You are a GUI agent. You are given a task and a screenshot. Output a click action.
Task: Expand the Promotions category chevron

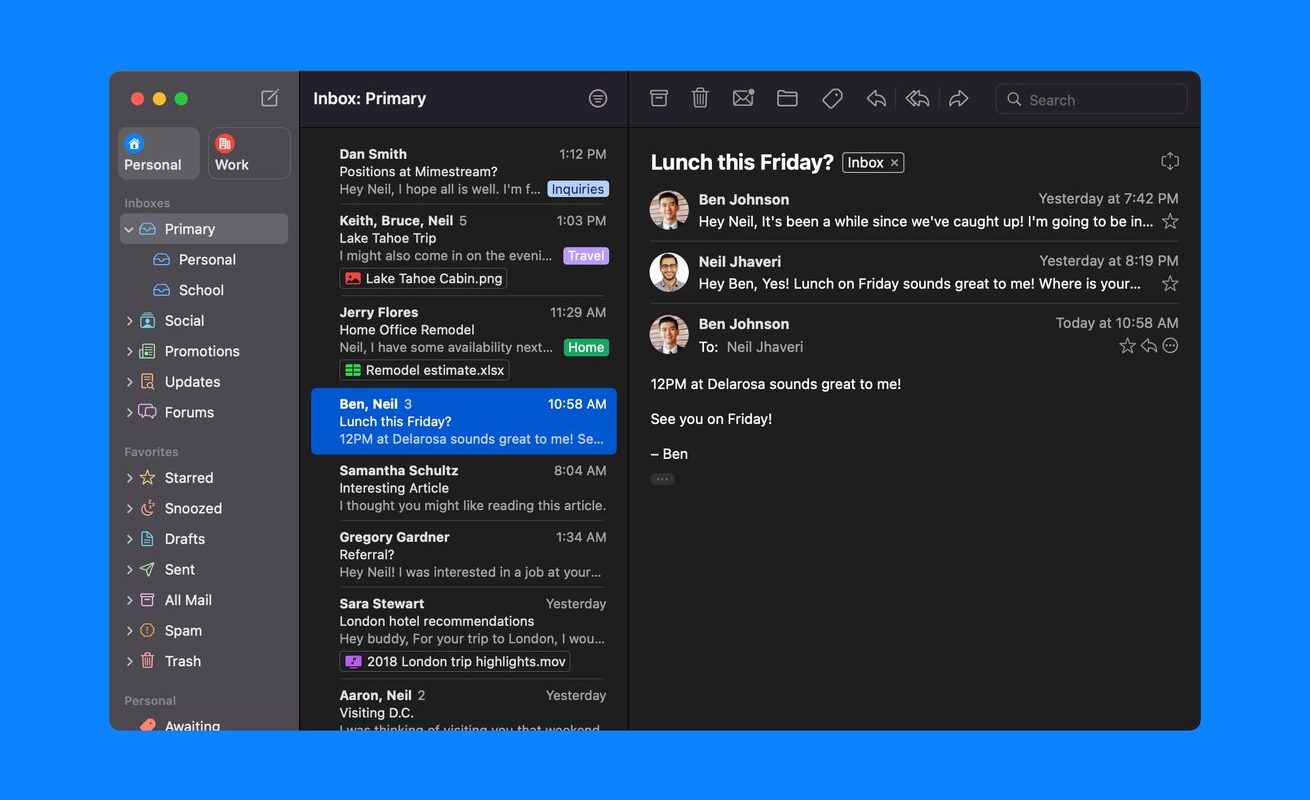point(129,351)
